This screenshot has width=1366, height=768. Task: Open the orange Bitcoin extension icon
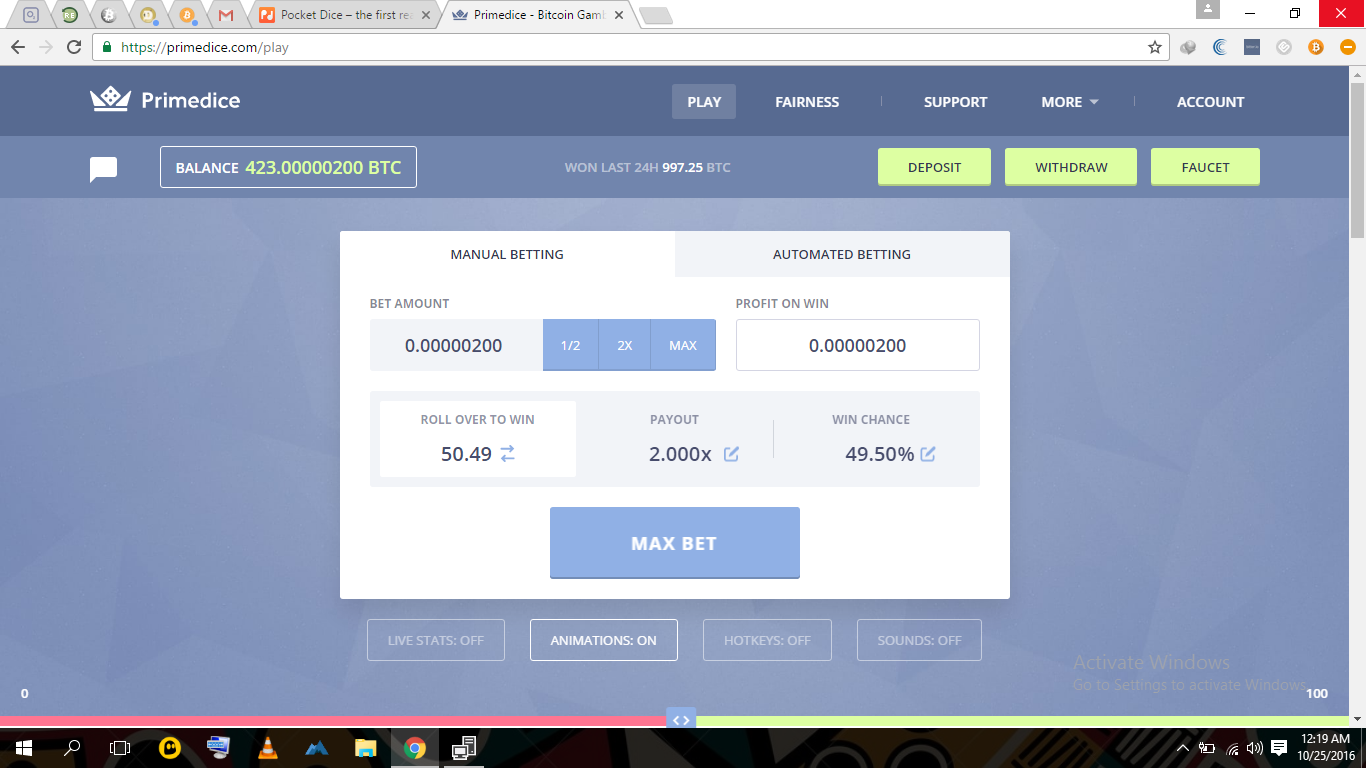point(1316,47)
